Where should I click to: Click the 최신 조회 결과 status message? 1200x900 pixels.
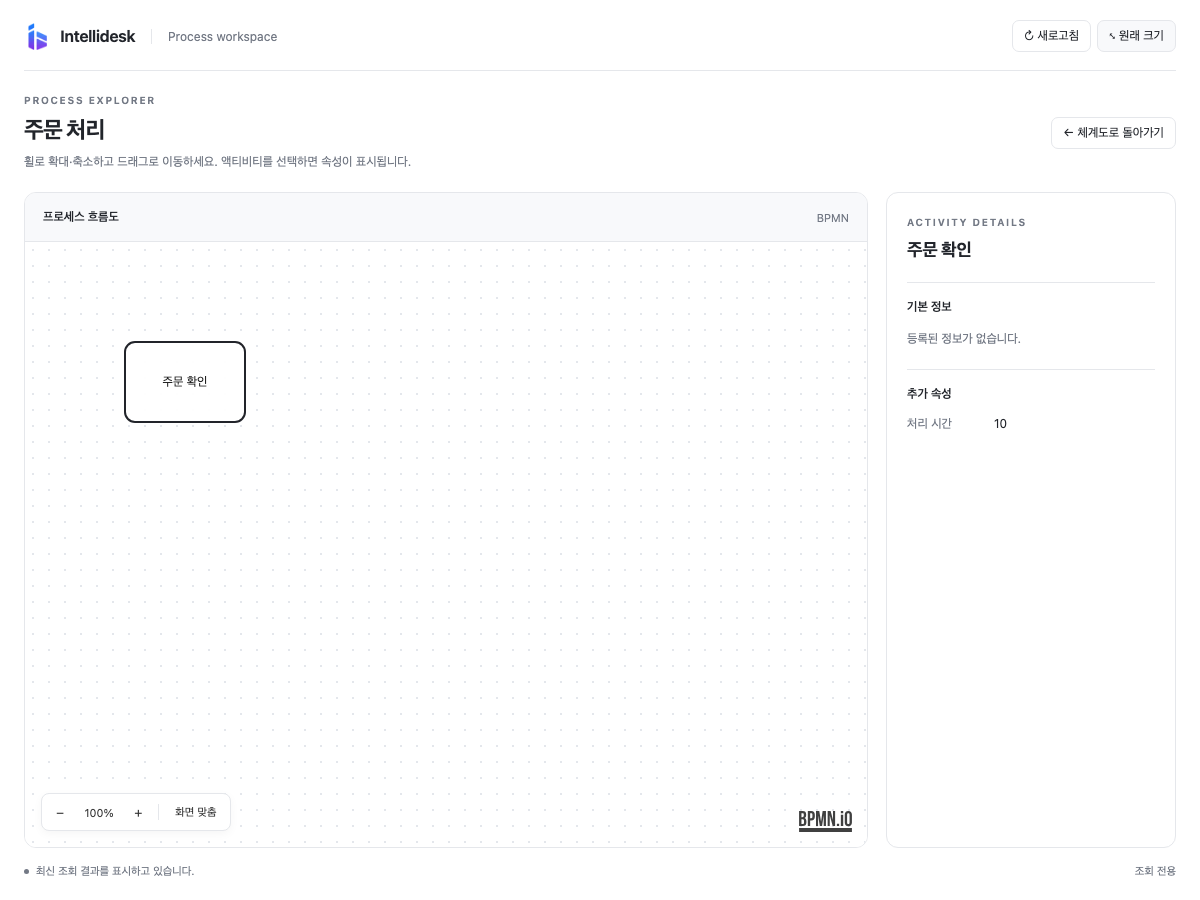point(115,871)
